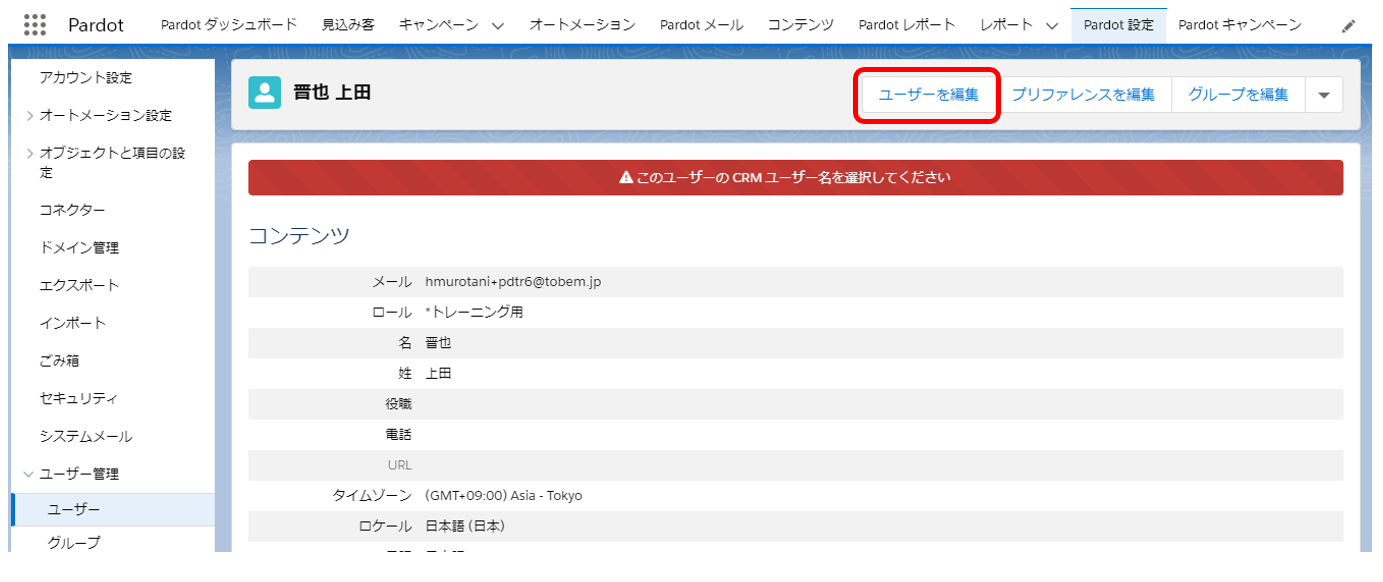Select ユーザー under ユーザー管理
Image resolution: width=1383 pixels, height=582 pixels.
112,510
